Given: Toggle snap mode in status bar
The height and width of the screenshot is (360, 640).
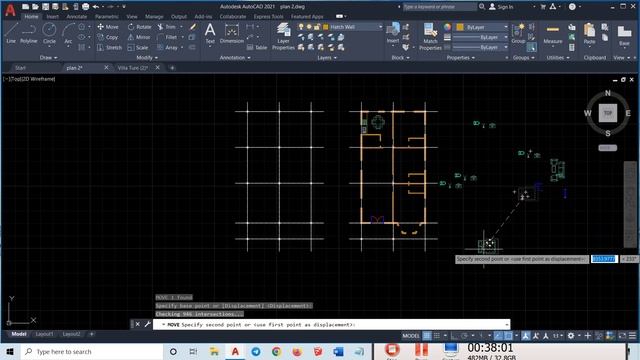Looking at the screenshot, I should [437, 336].
